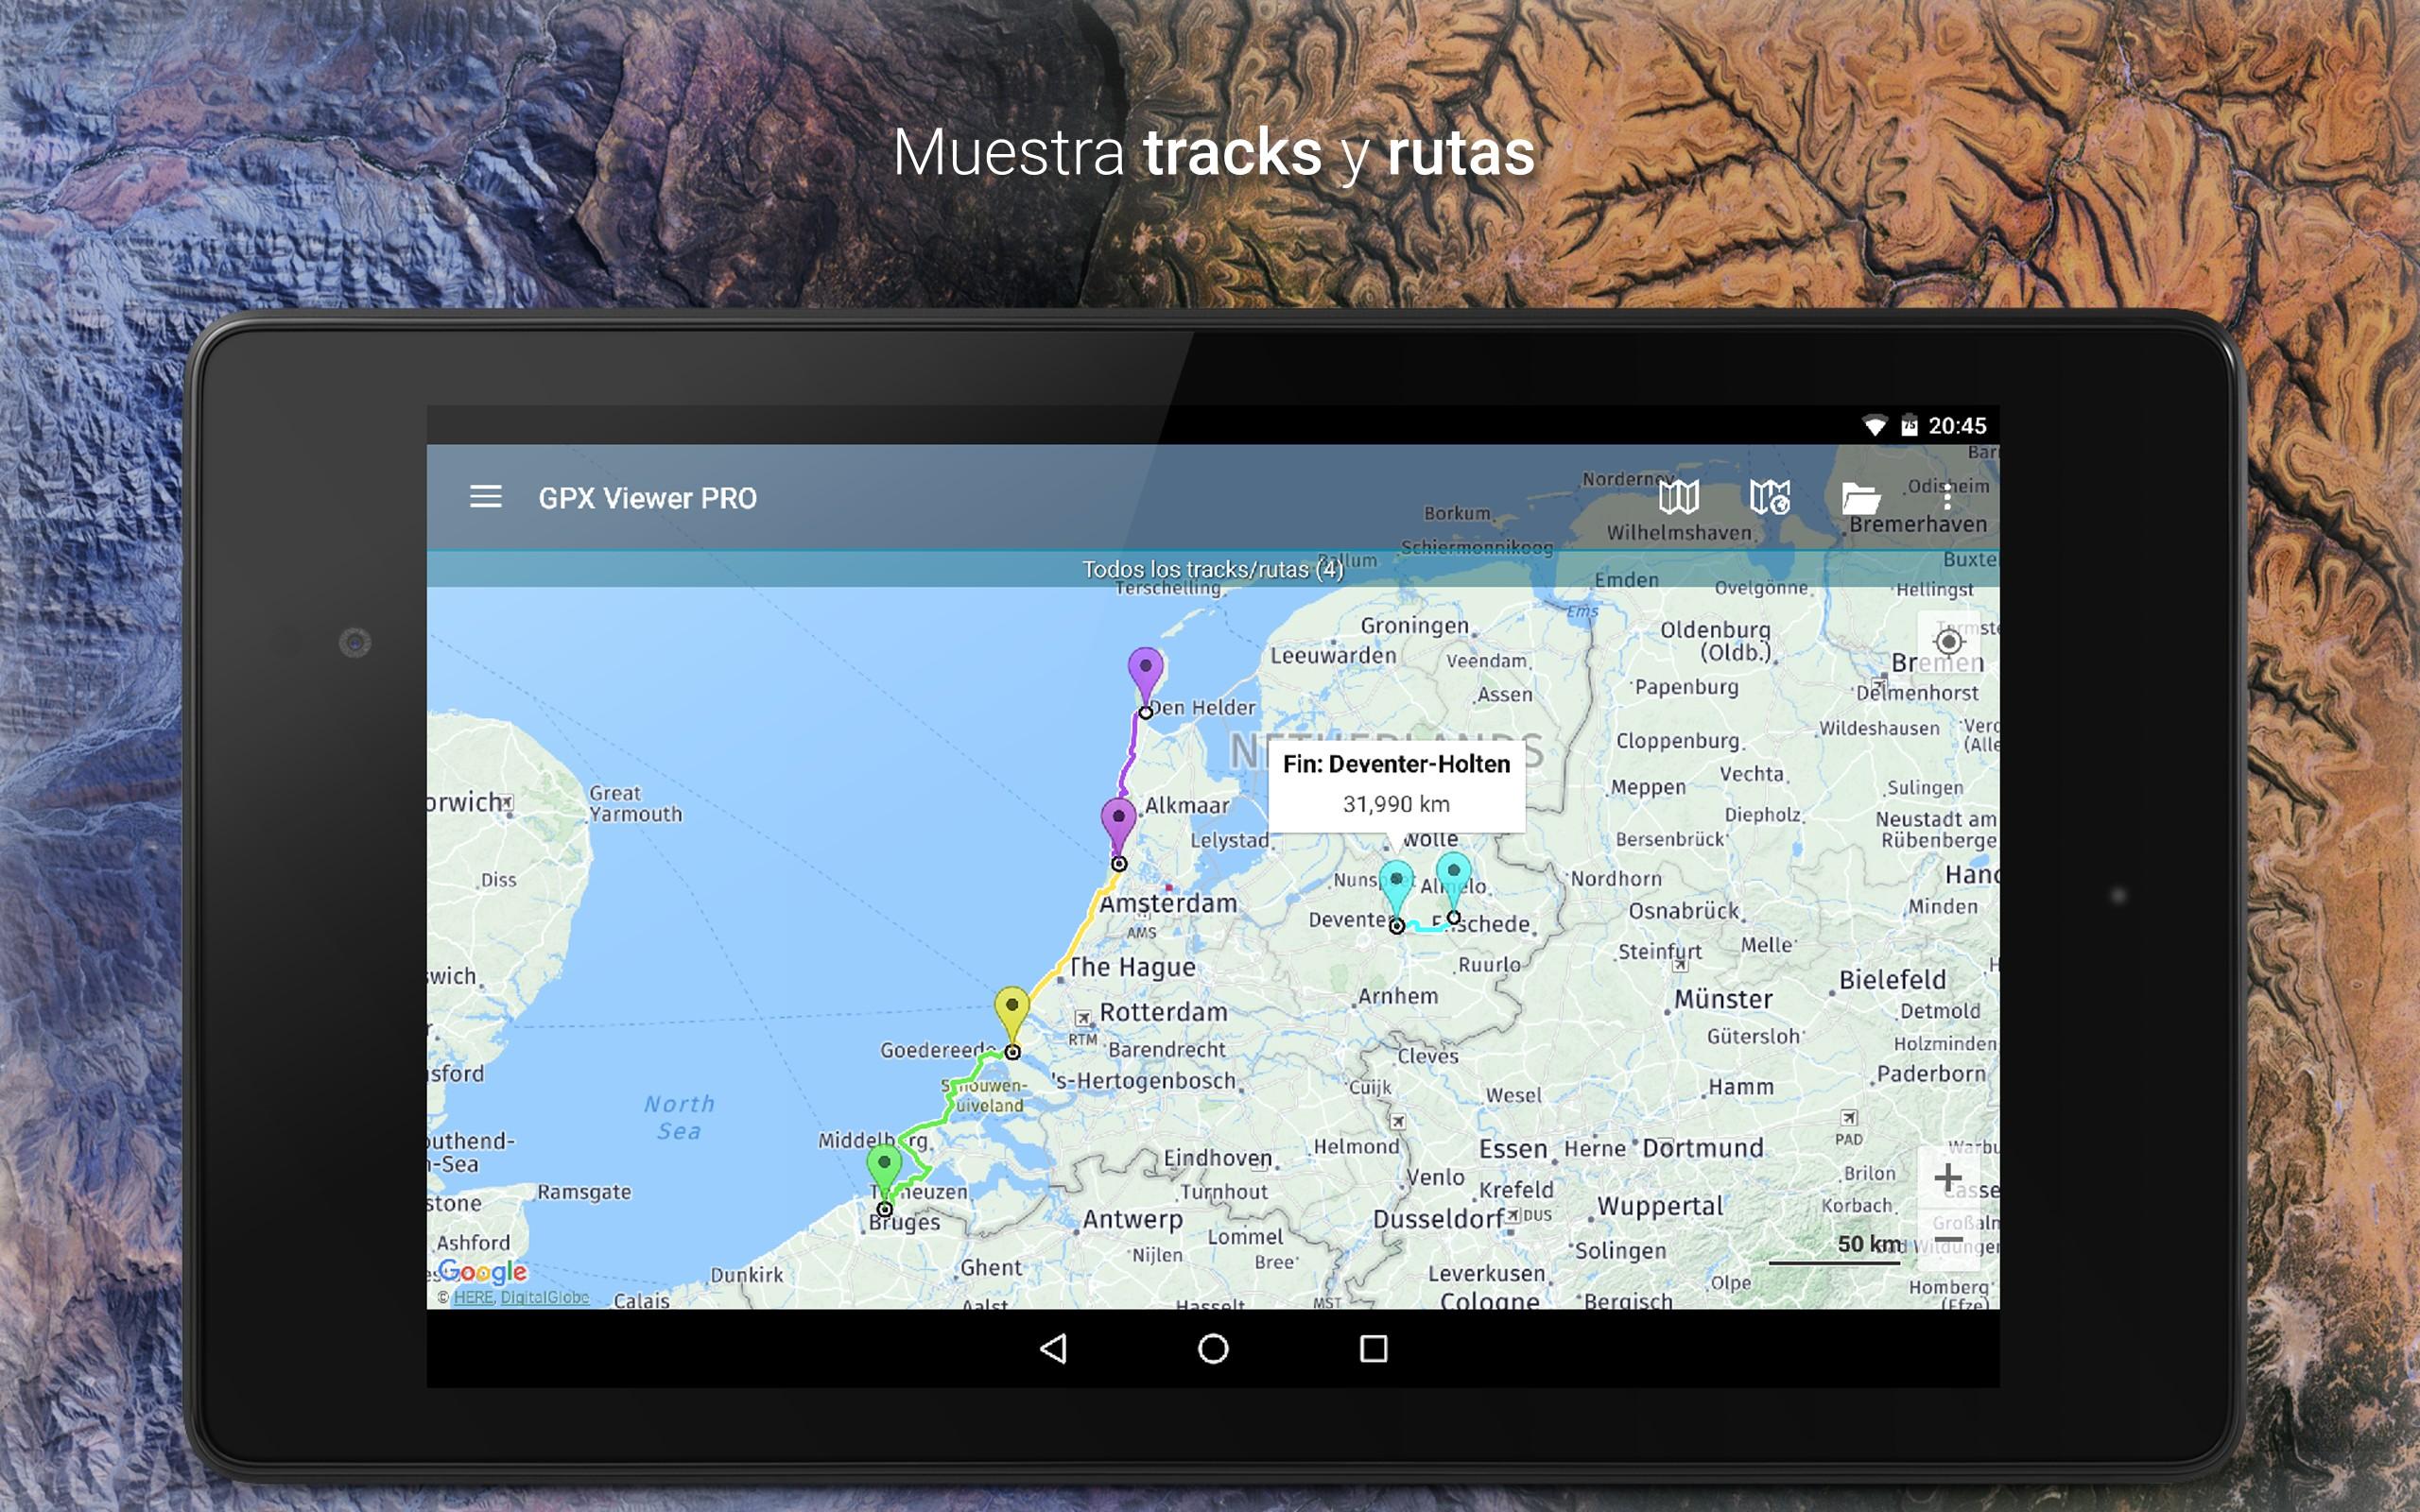The width and height of the screenshot is (2420, 1512).
Task: Click the Dusseldorf city label
Action: [1438, 1219]
